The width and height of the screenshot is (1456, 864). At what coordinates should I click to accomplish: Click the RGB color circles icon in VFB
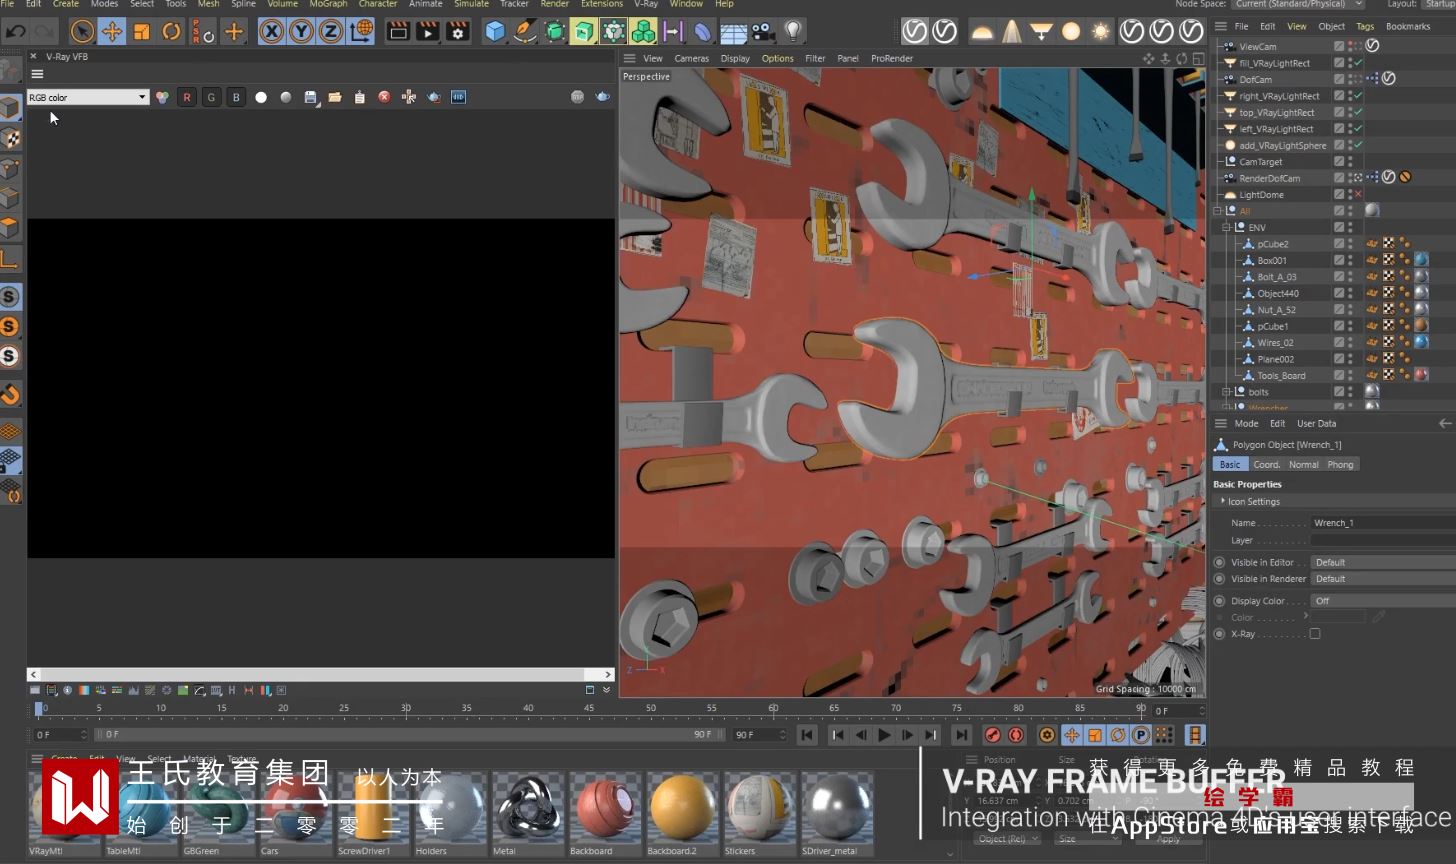pyautogui.click(x=162, y=97)
